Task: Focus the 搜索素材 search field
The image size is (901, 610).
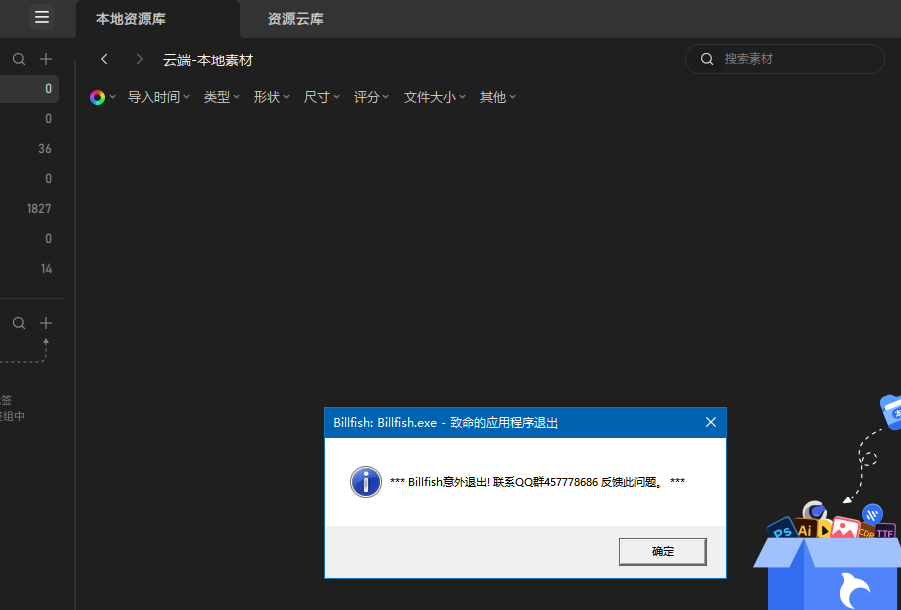Action: [784, 59]
